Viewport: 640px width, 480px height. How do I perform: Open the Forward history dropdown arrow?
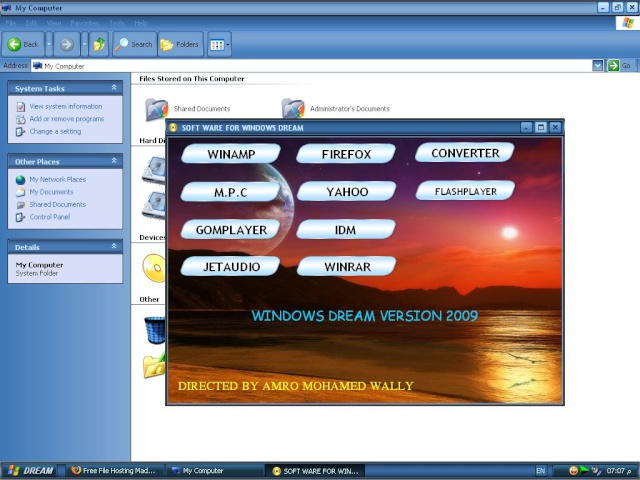pyautogui.click(x=84, y=44)
